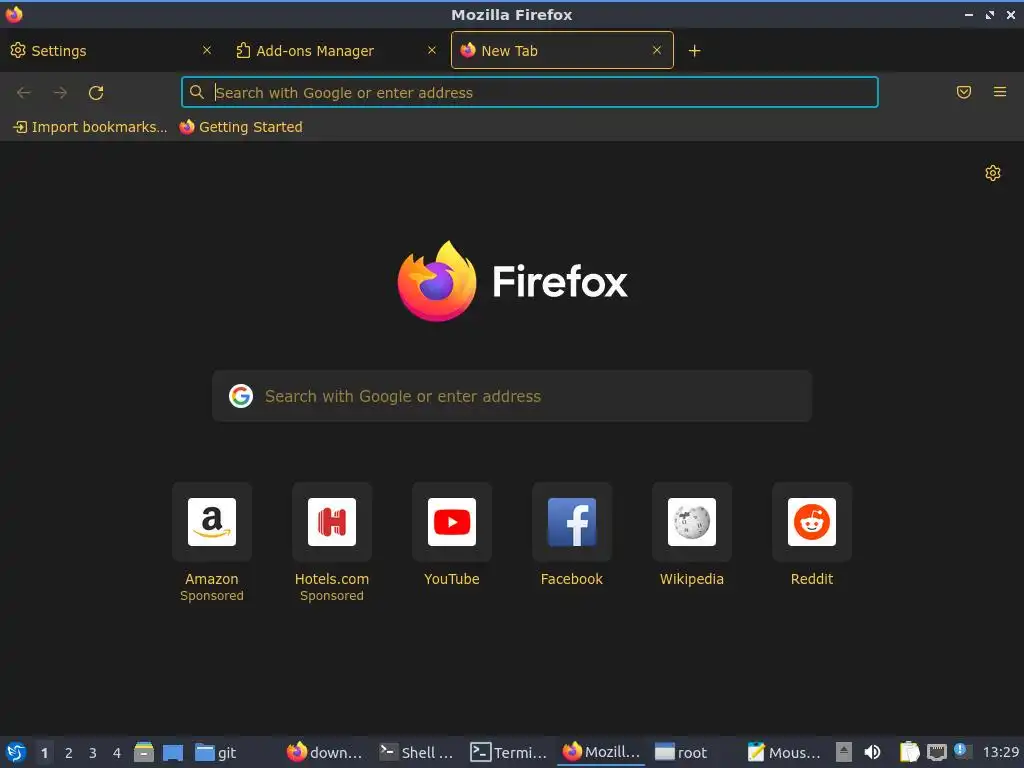The width and height of the screenshot is (1024, 768).
Task: Close the Add-ons Manager tab
Action: click(x=432, y=50)
